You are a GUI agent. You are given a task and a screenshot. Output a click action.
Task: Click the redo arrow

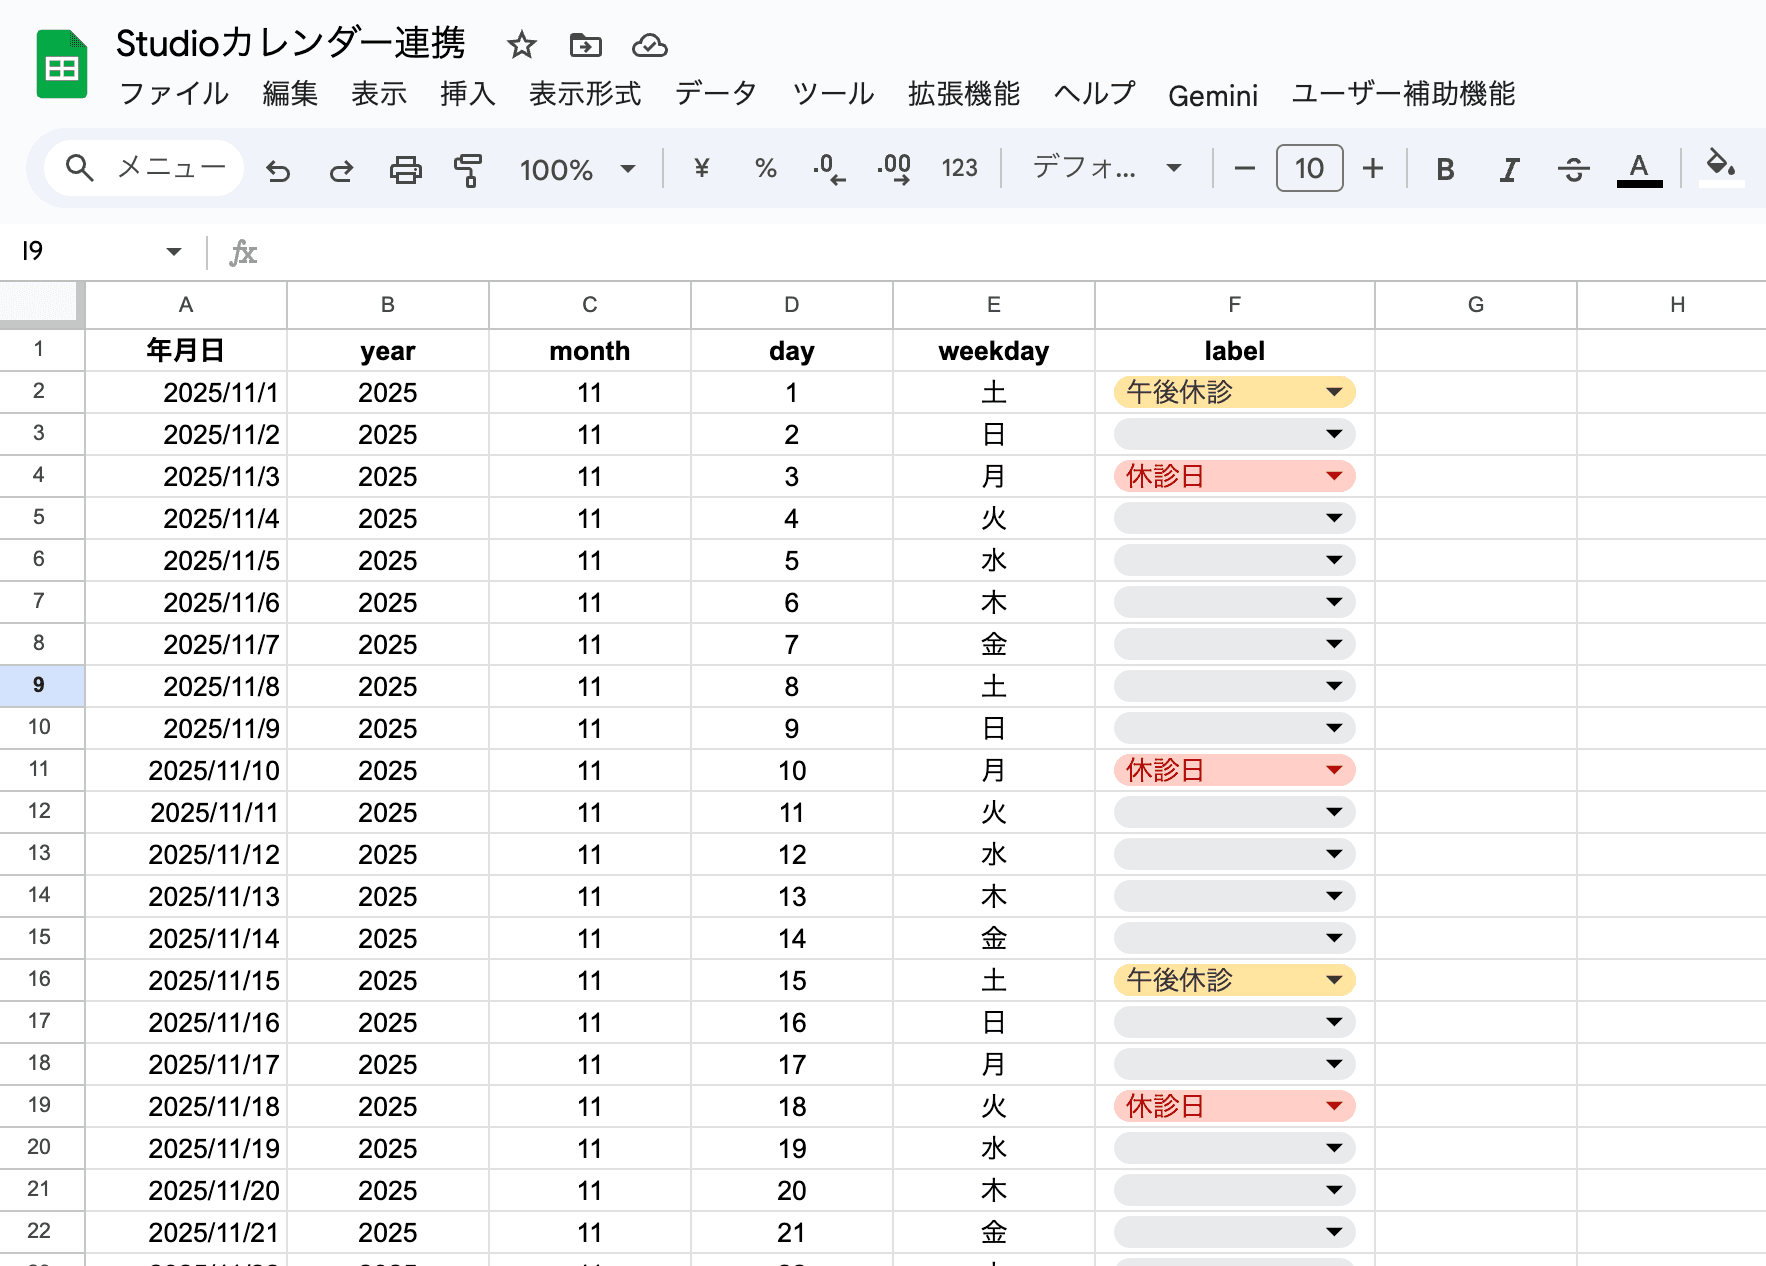(341, 169)
